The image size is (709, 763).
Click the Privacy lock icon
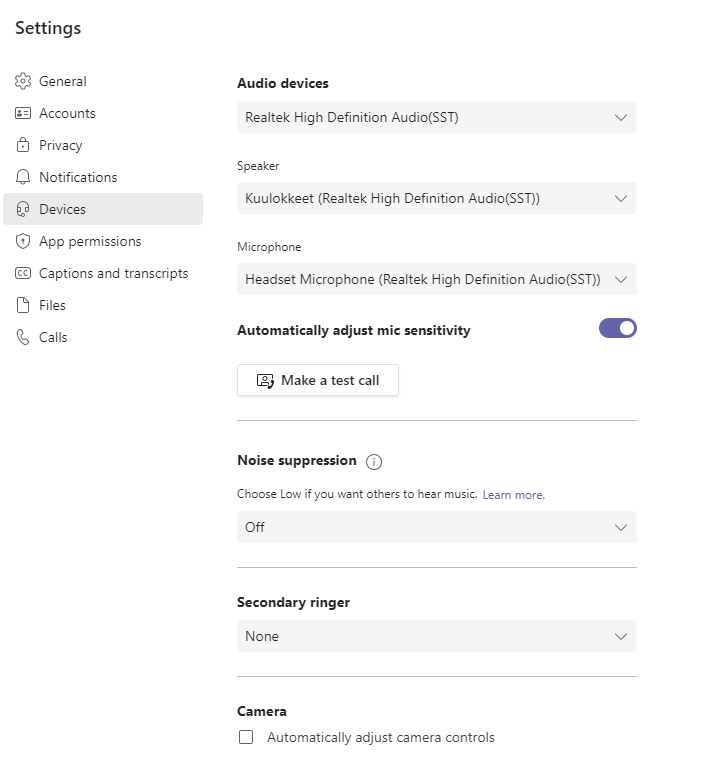tap(23, 145)
